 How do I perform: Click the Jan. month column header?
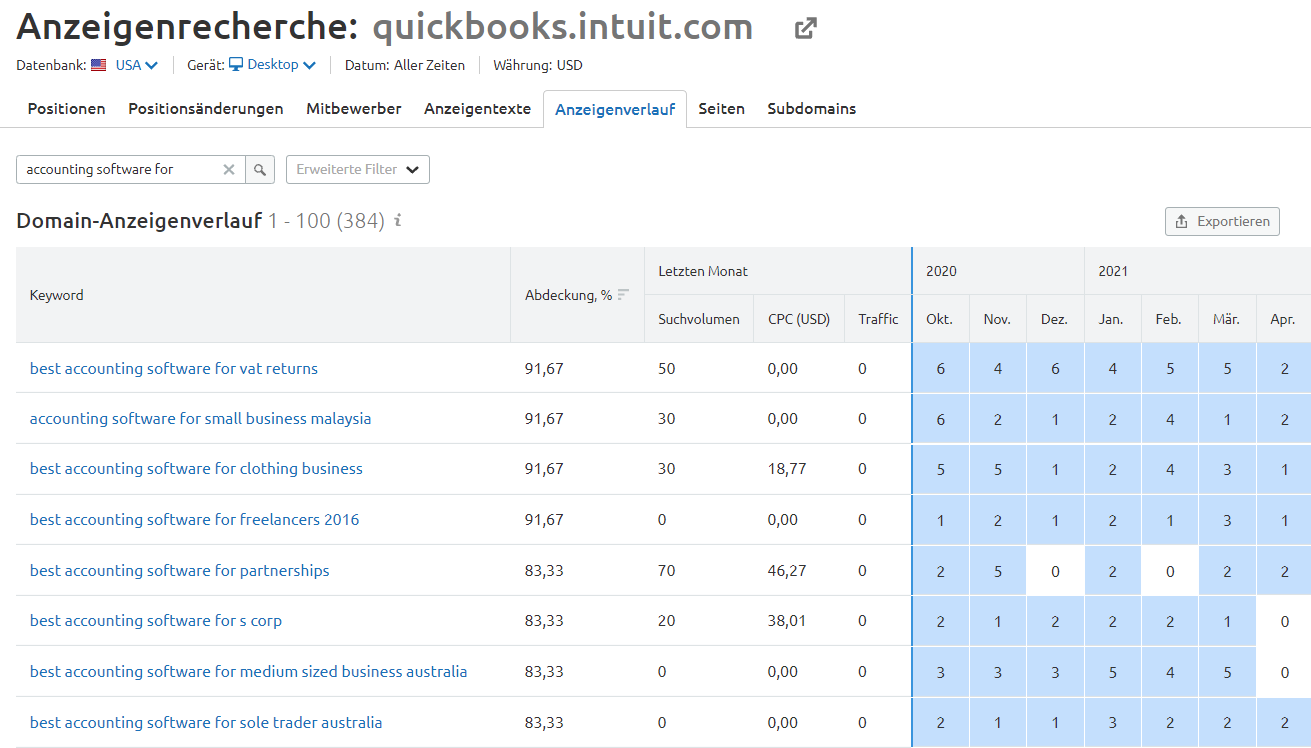pyautogui.click(x=1112, y=319)
